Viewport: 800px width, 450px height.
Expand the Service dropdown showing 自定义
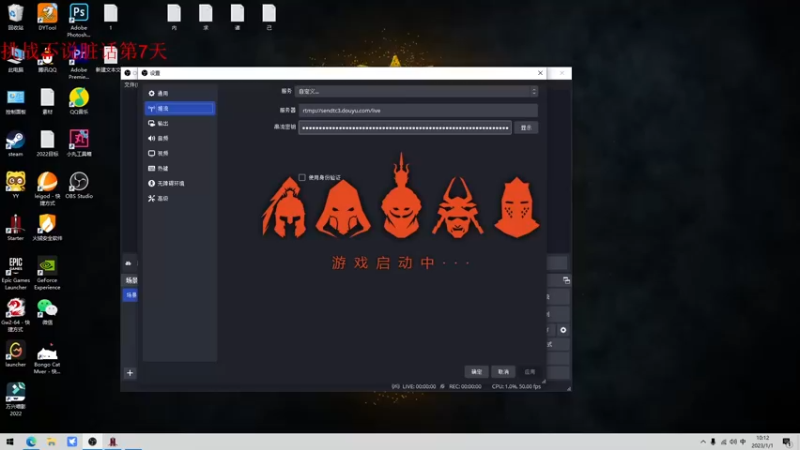point(416,91)
